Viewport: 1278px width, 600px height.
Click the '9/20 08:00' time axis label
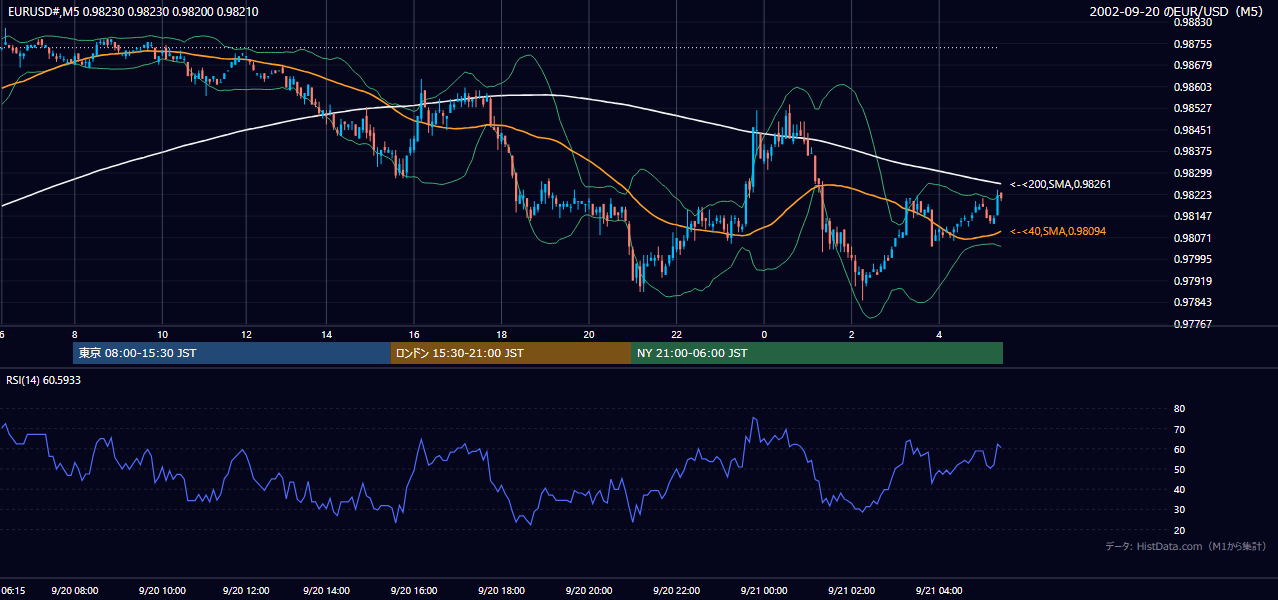tap(75, 591)
